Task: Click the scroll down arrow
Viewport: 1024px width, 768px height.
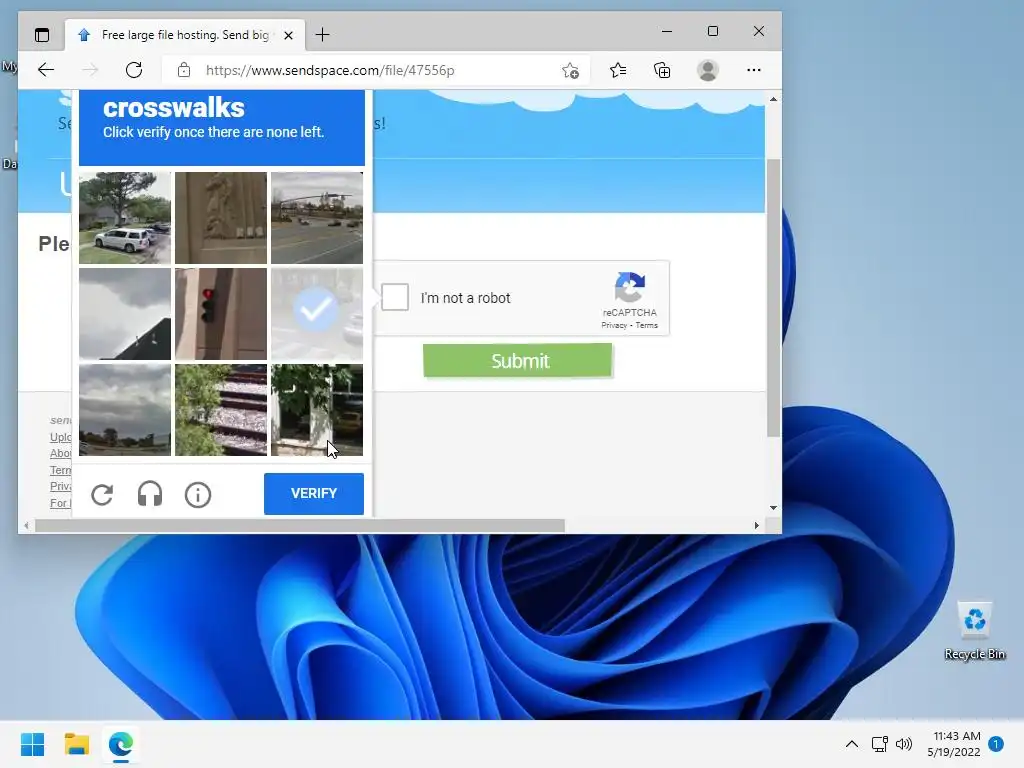Action: tap(773, 507)
